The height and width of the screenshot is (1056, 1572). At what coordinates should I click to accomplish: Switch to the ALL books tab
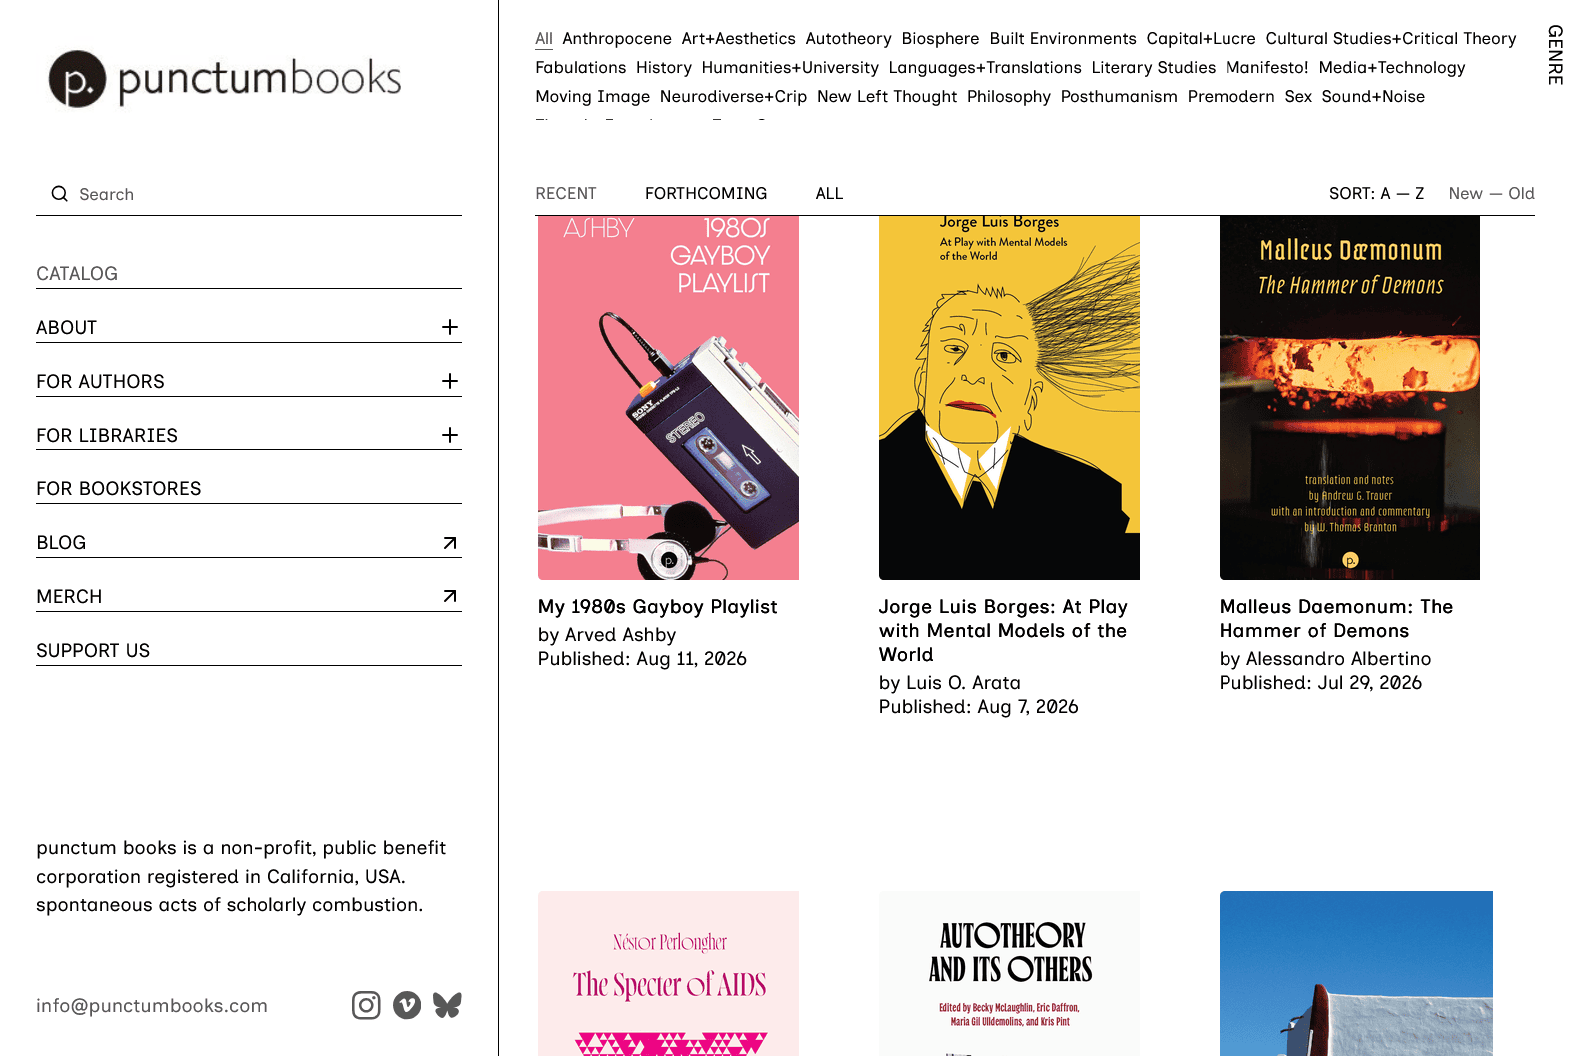829,194
